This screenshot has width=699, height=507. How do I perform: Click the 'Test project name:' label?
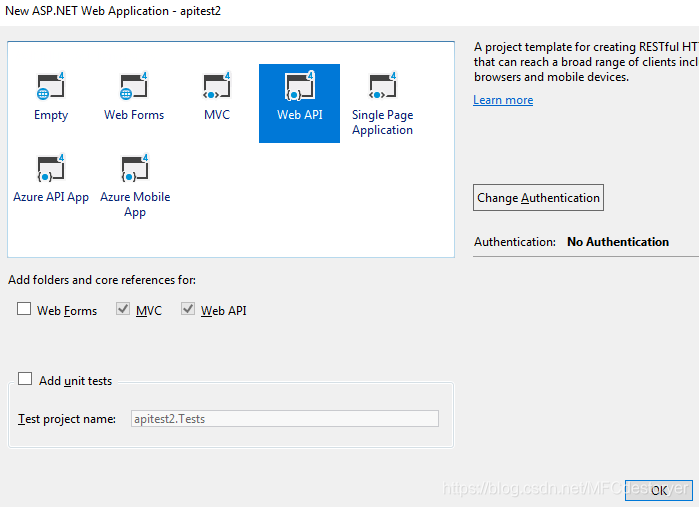point(67,419)
